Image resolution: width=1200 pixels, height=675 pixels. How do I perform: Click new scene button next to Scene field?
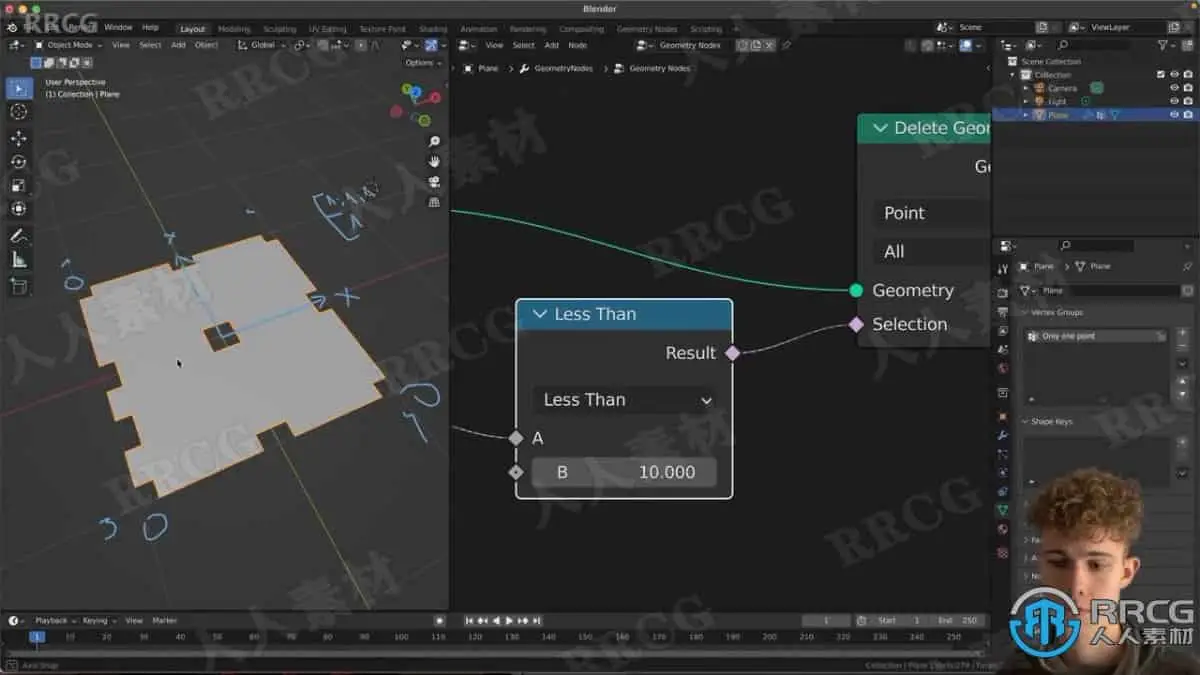(x=1042, y=27)
